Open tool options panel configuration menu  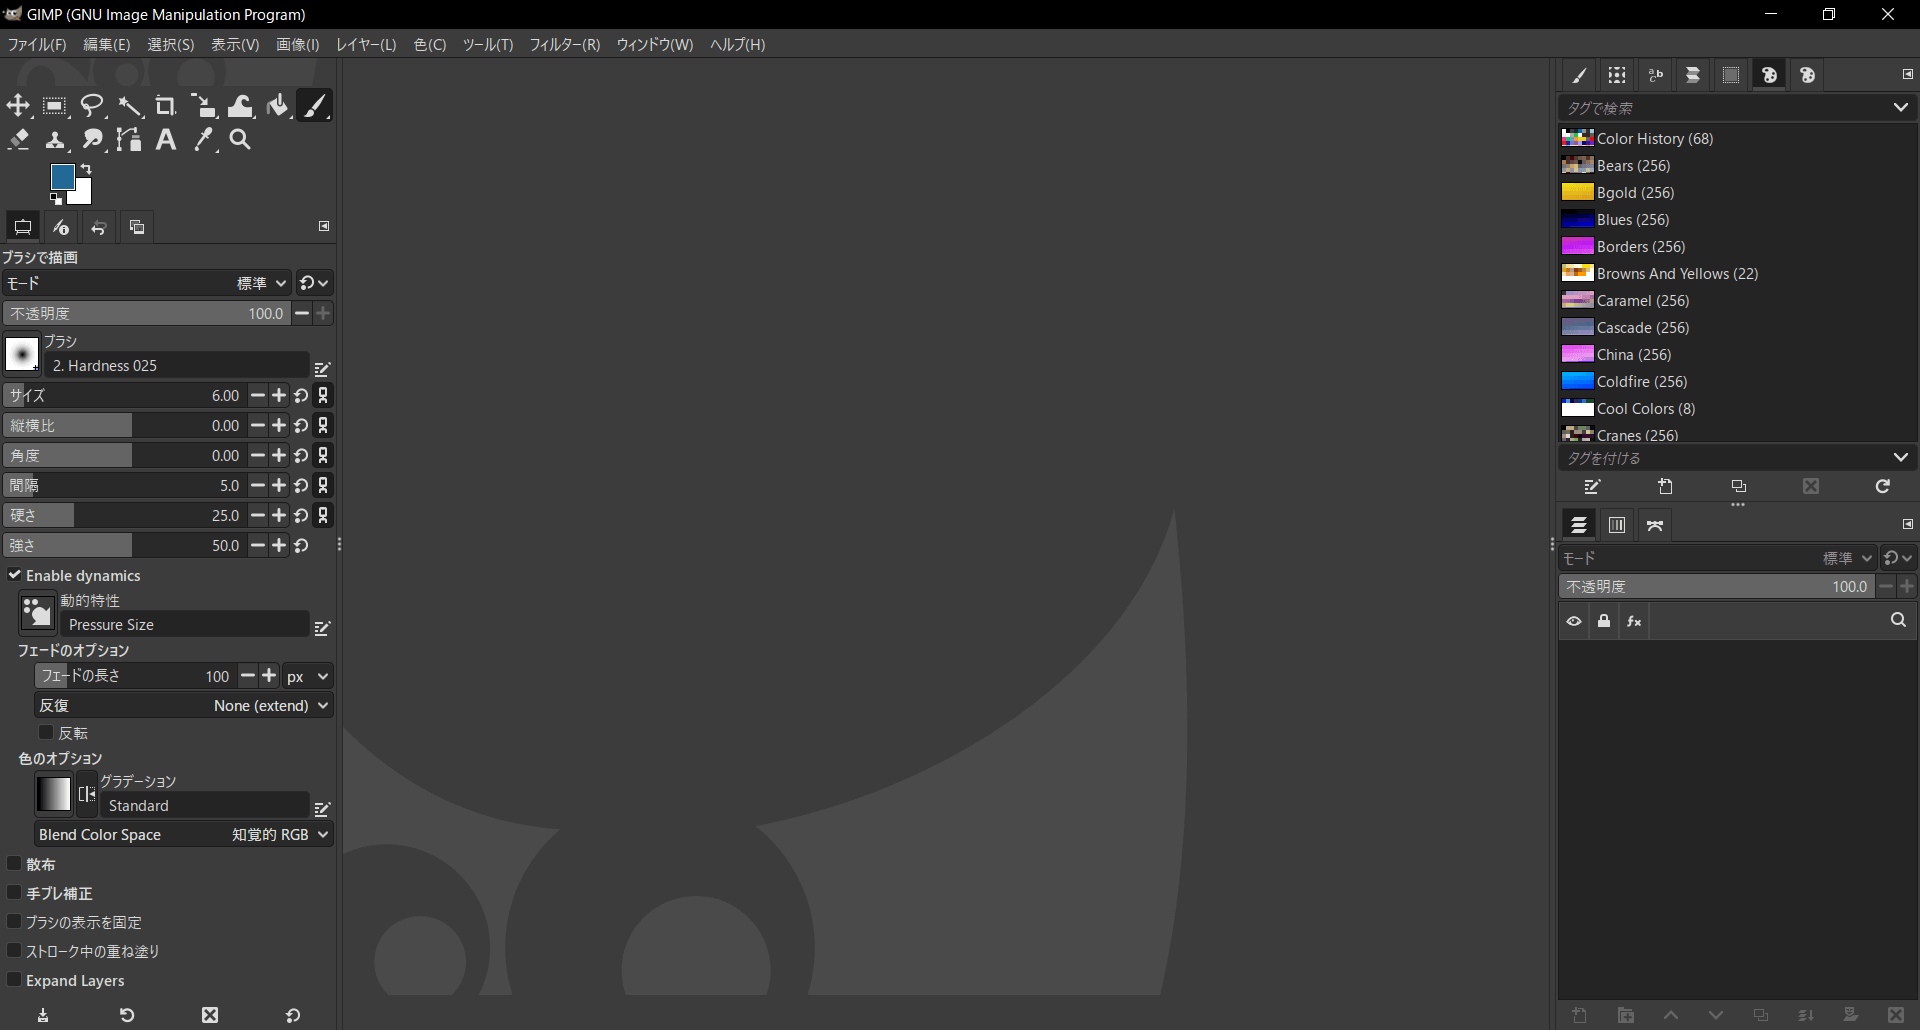pos(324,226)
